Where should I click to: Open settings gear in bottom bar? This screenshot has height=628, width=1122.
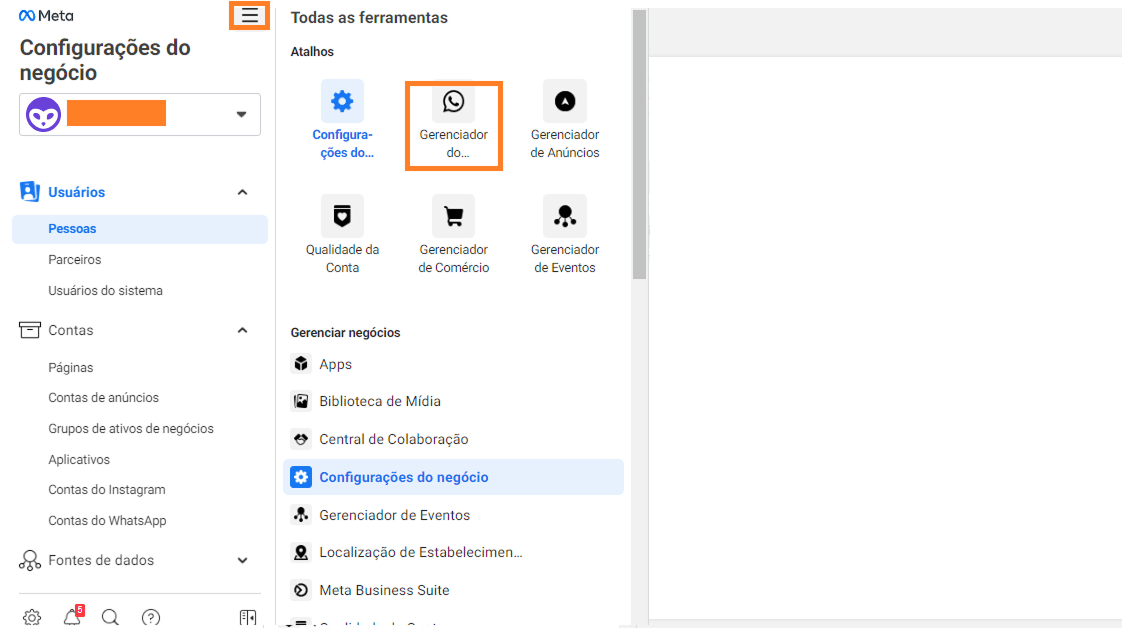[x=32, y=617]
